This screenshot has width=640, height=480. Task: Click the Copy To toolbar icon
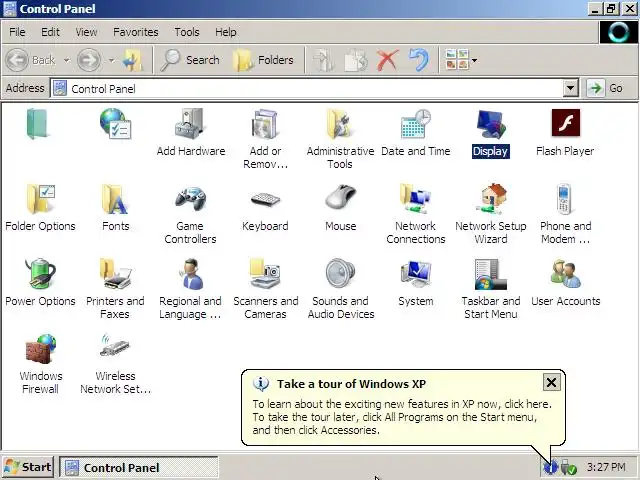[356, 60]
